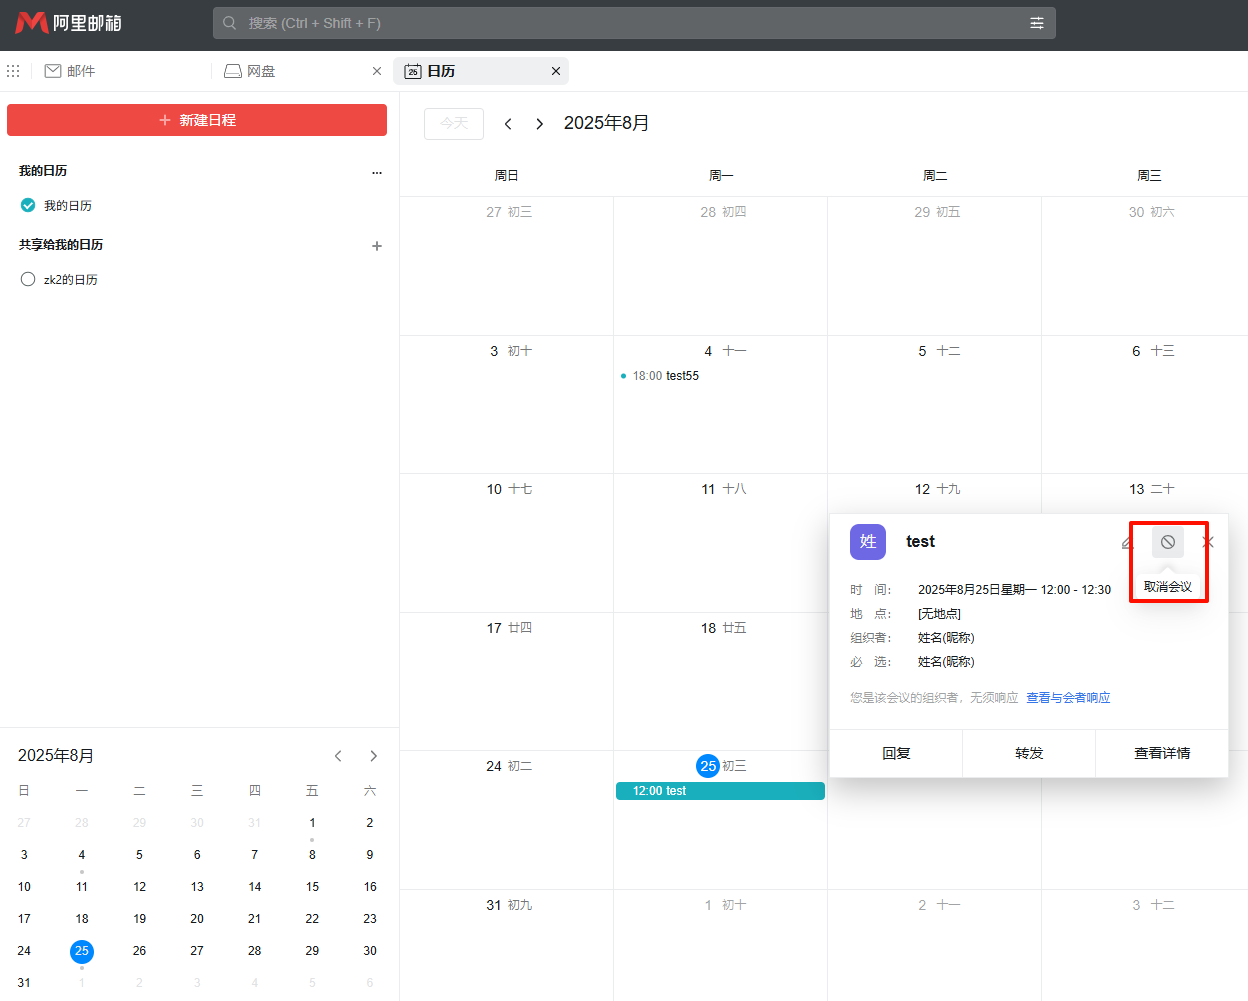The height and width of the screenshot is (1001, 1248).
Task: Click 新建日程 button
Action: click(x=197, y=120)
